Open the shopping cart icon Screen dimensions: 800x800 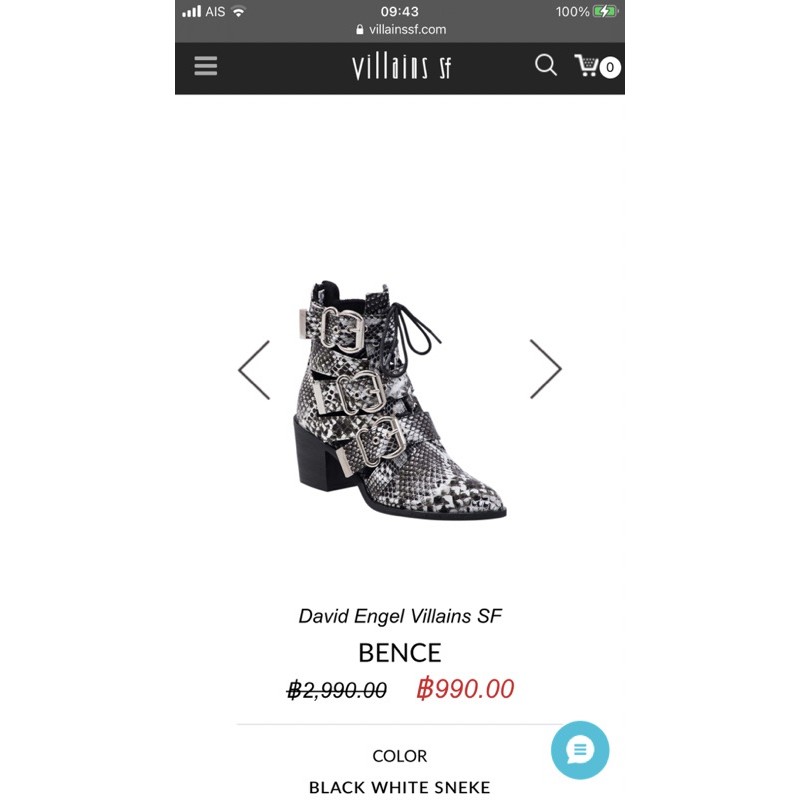(x=586, y=65)
